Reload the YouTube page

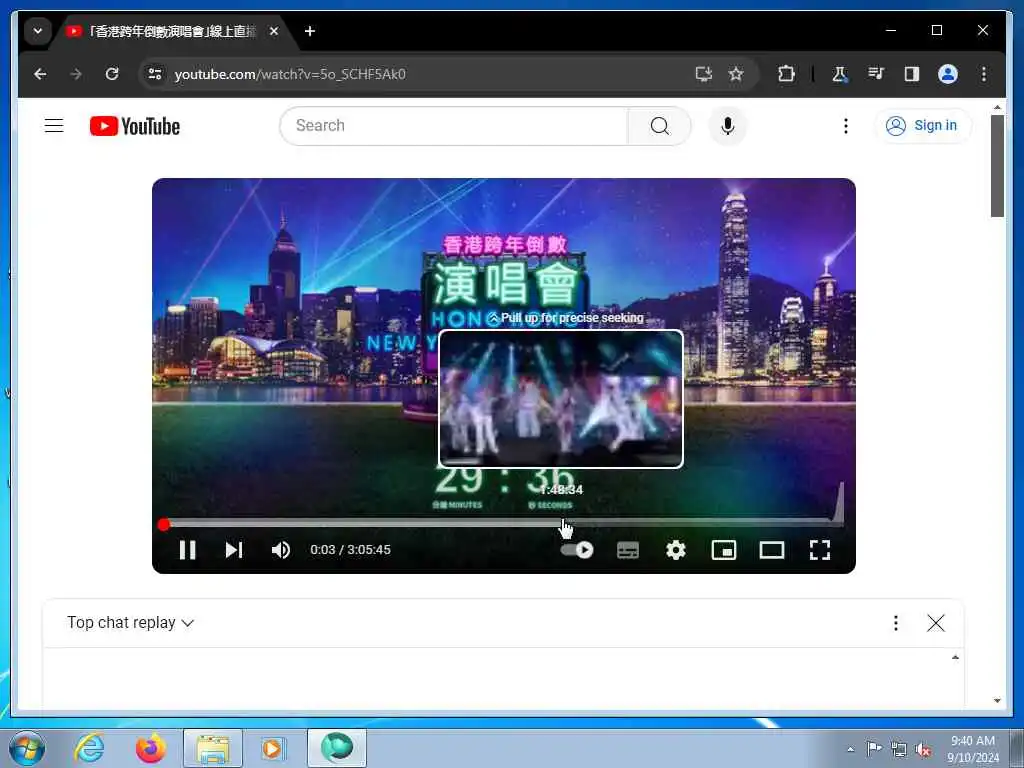pos(112,74)
